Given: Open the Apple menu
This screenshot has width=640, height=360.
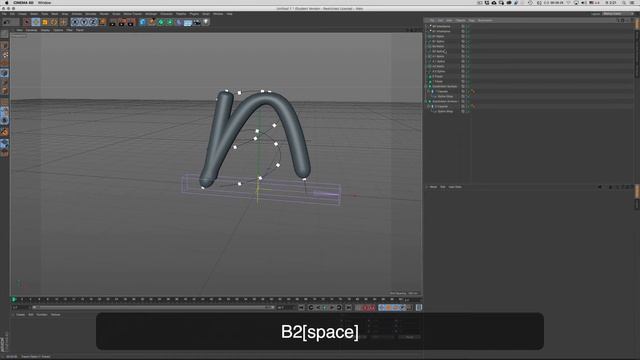Looking at the screenshot, I should (6, 2).
